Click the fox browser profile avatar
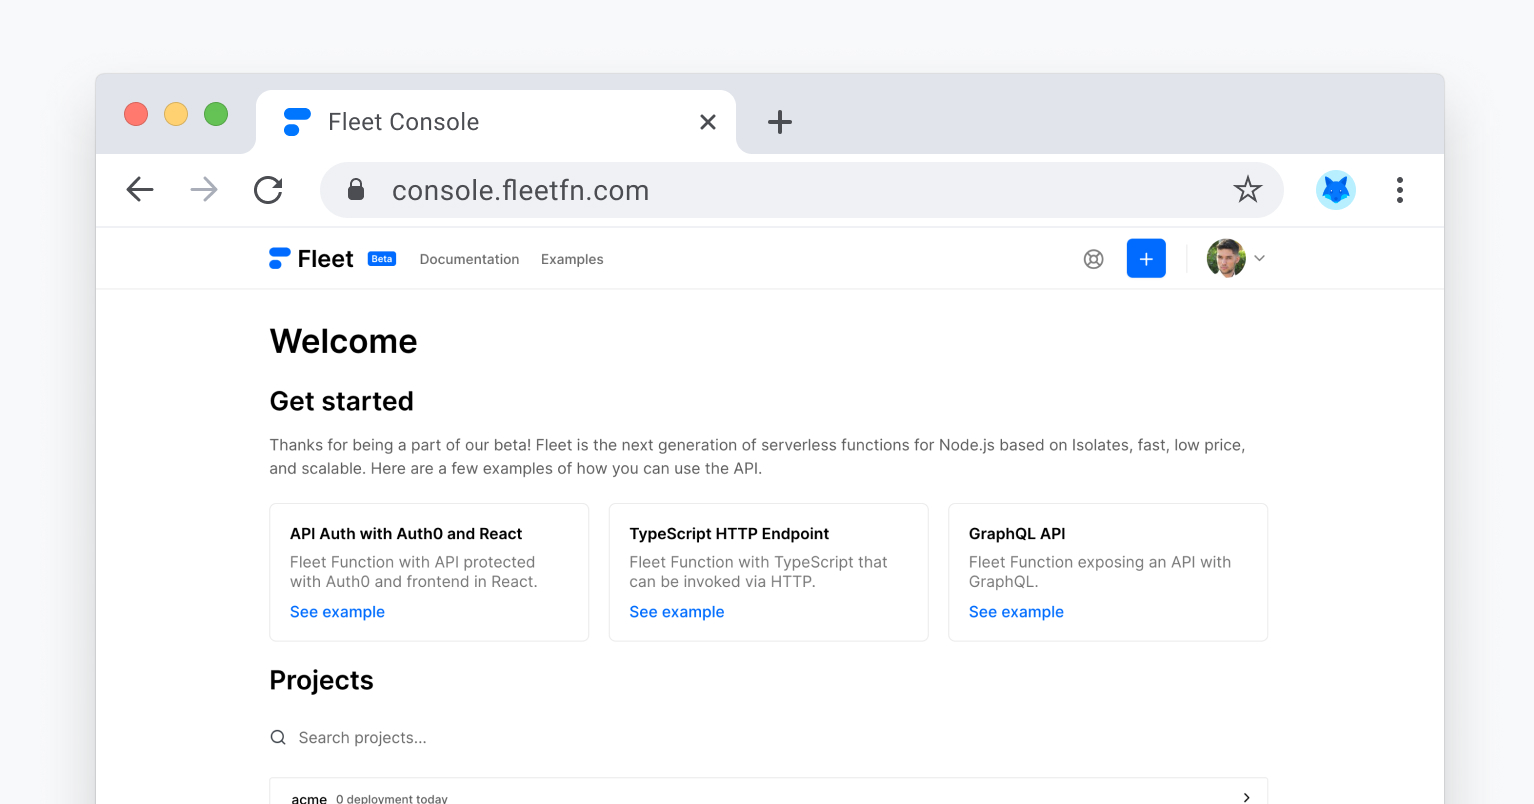The image size is (1534, 804). pos(1335,189)
